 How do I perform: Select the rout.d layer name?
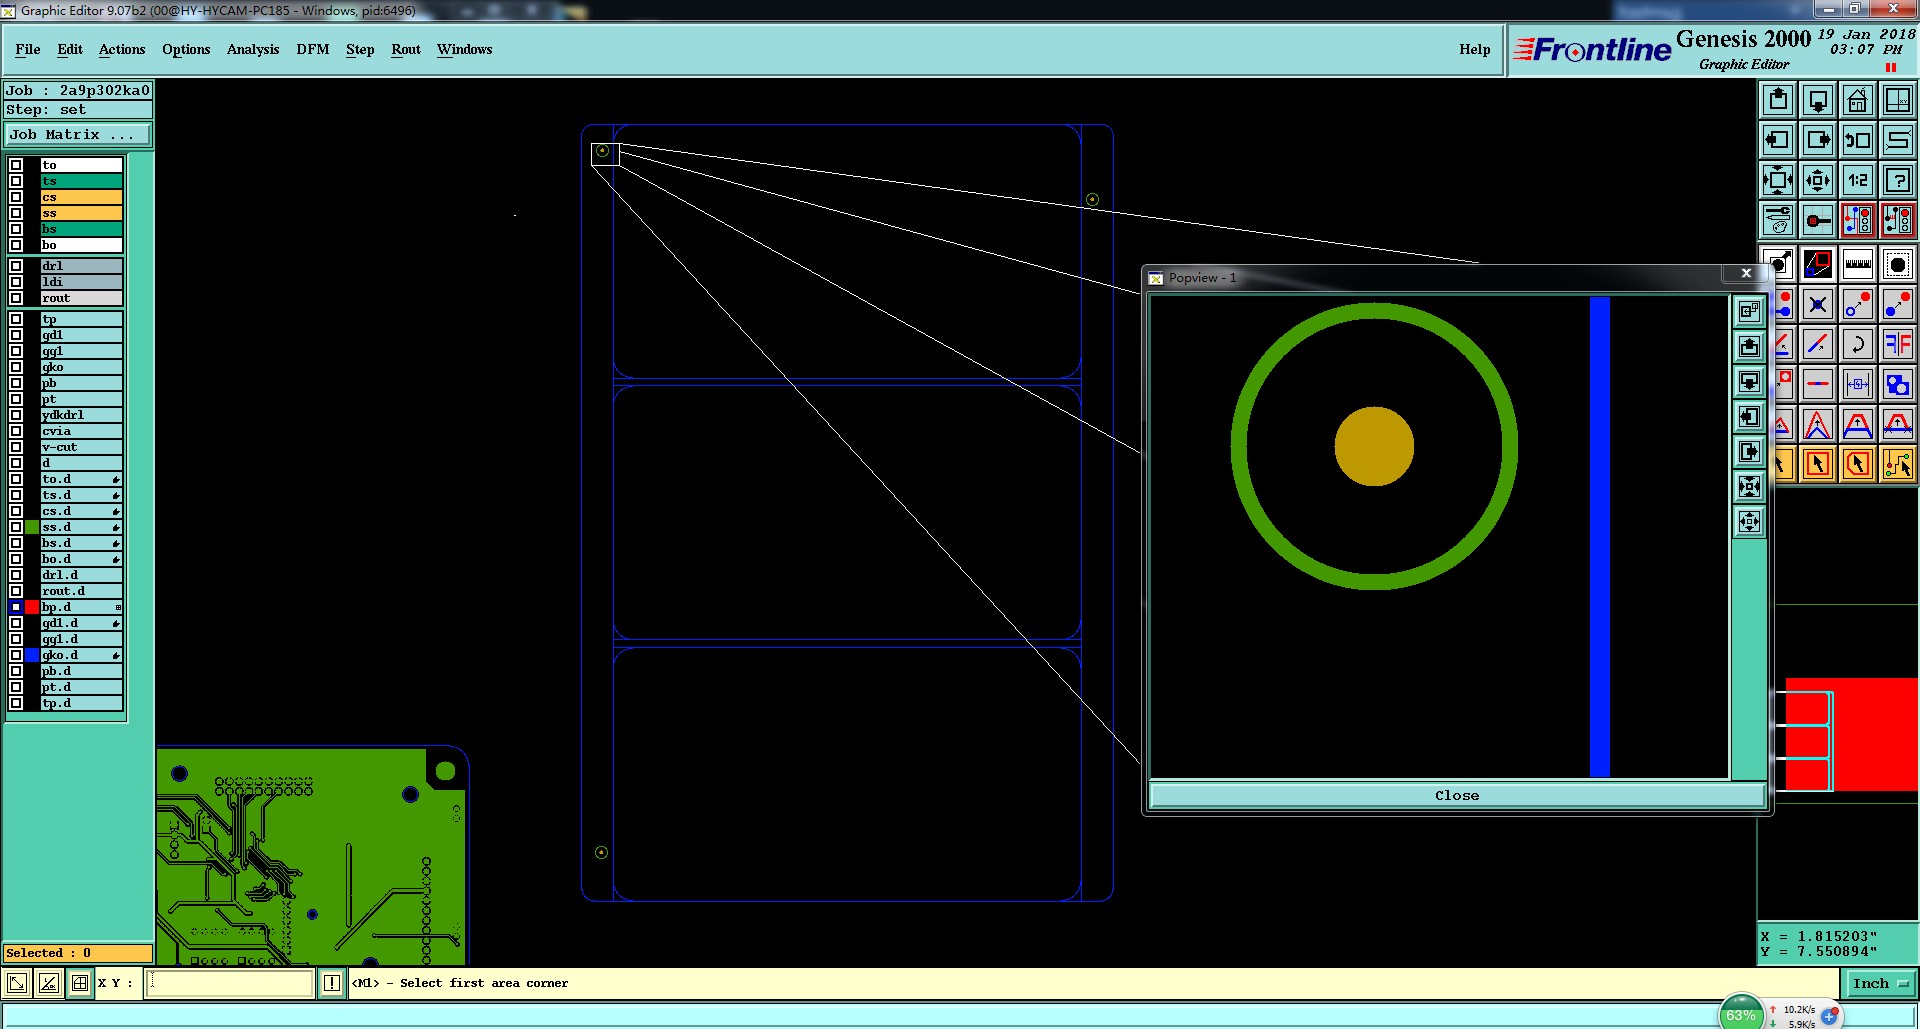click(x=81, y=591)
